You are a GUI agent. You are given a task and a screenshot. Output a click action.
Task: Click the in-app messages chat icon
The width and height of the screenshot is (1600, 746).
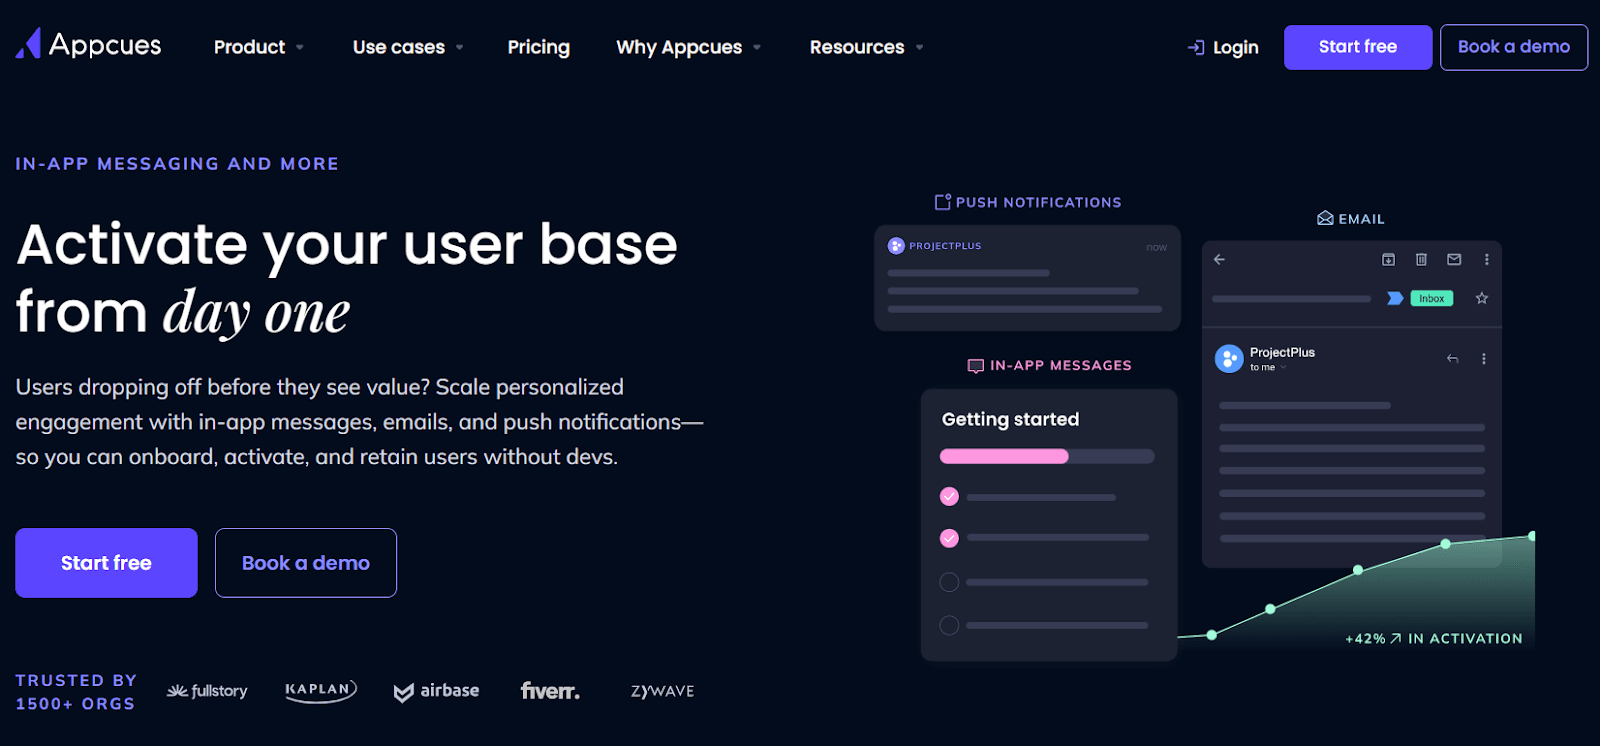pos(976,366)
